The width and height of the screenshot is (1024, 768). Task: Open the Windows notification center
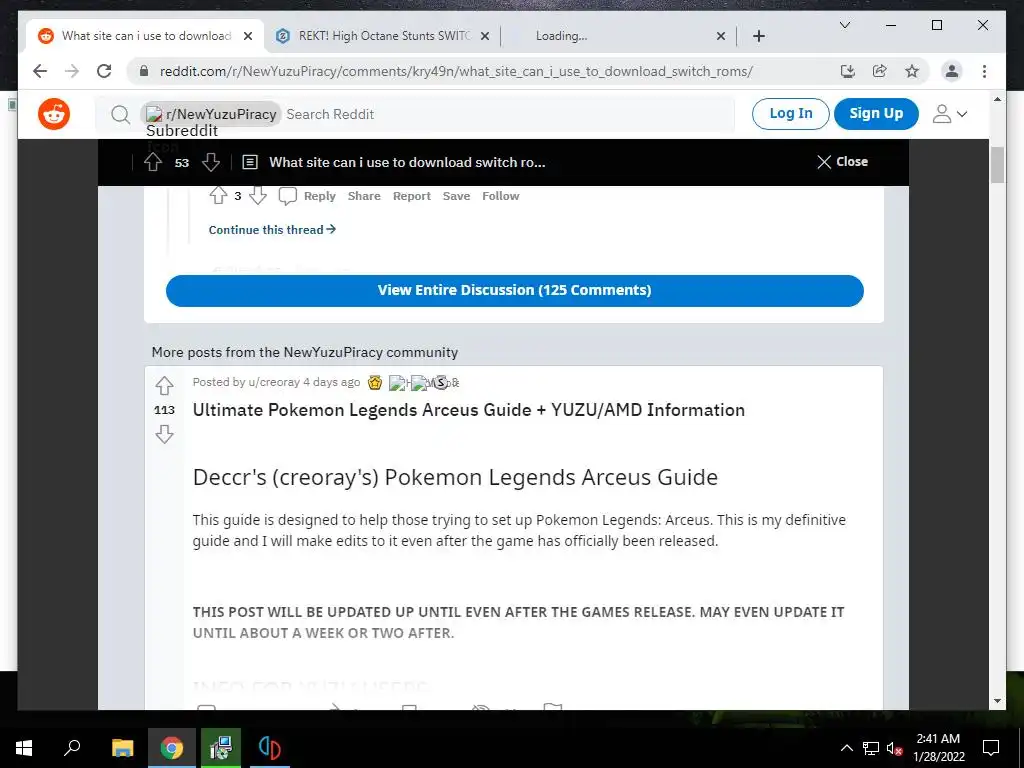(991, 748)
